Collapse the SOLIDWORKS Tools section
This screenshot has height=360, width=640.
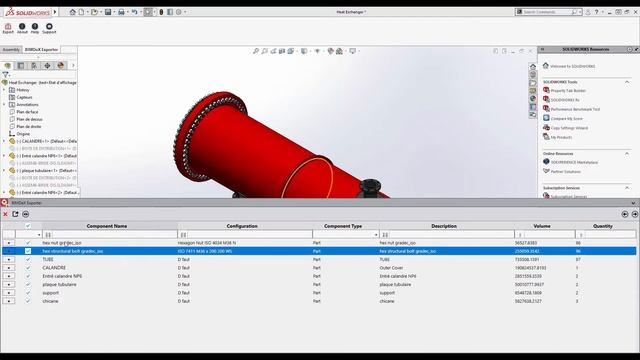[x=627, y=82]
